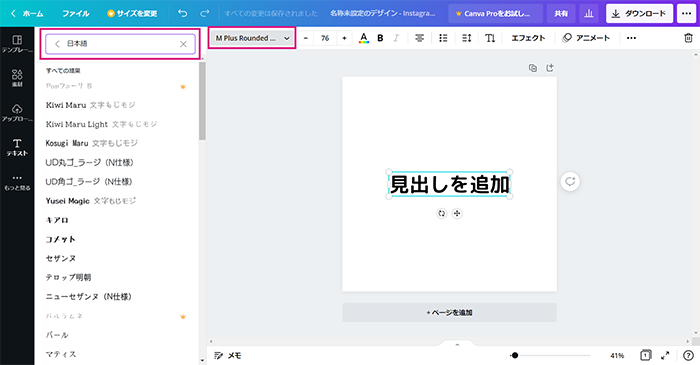Open the page grid view icon
Image resolution: width=700 pixels, height=365 pixels.
click(646, 355)
